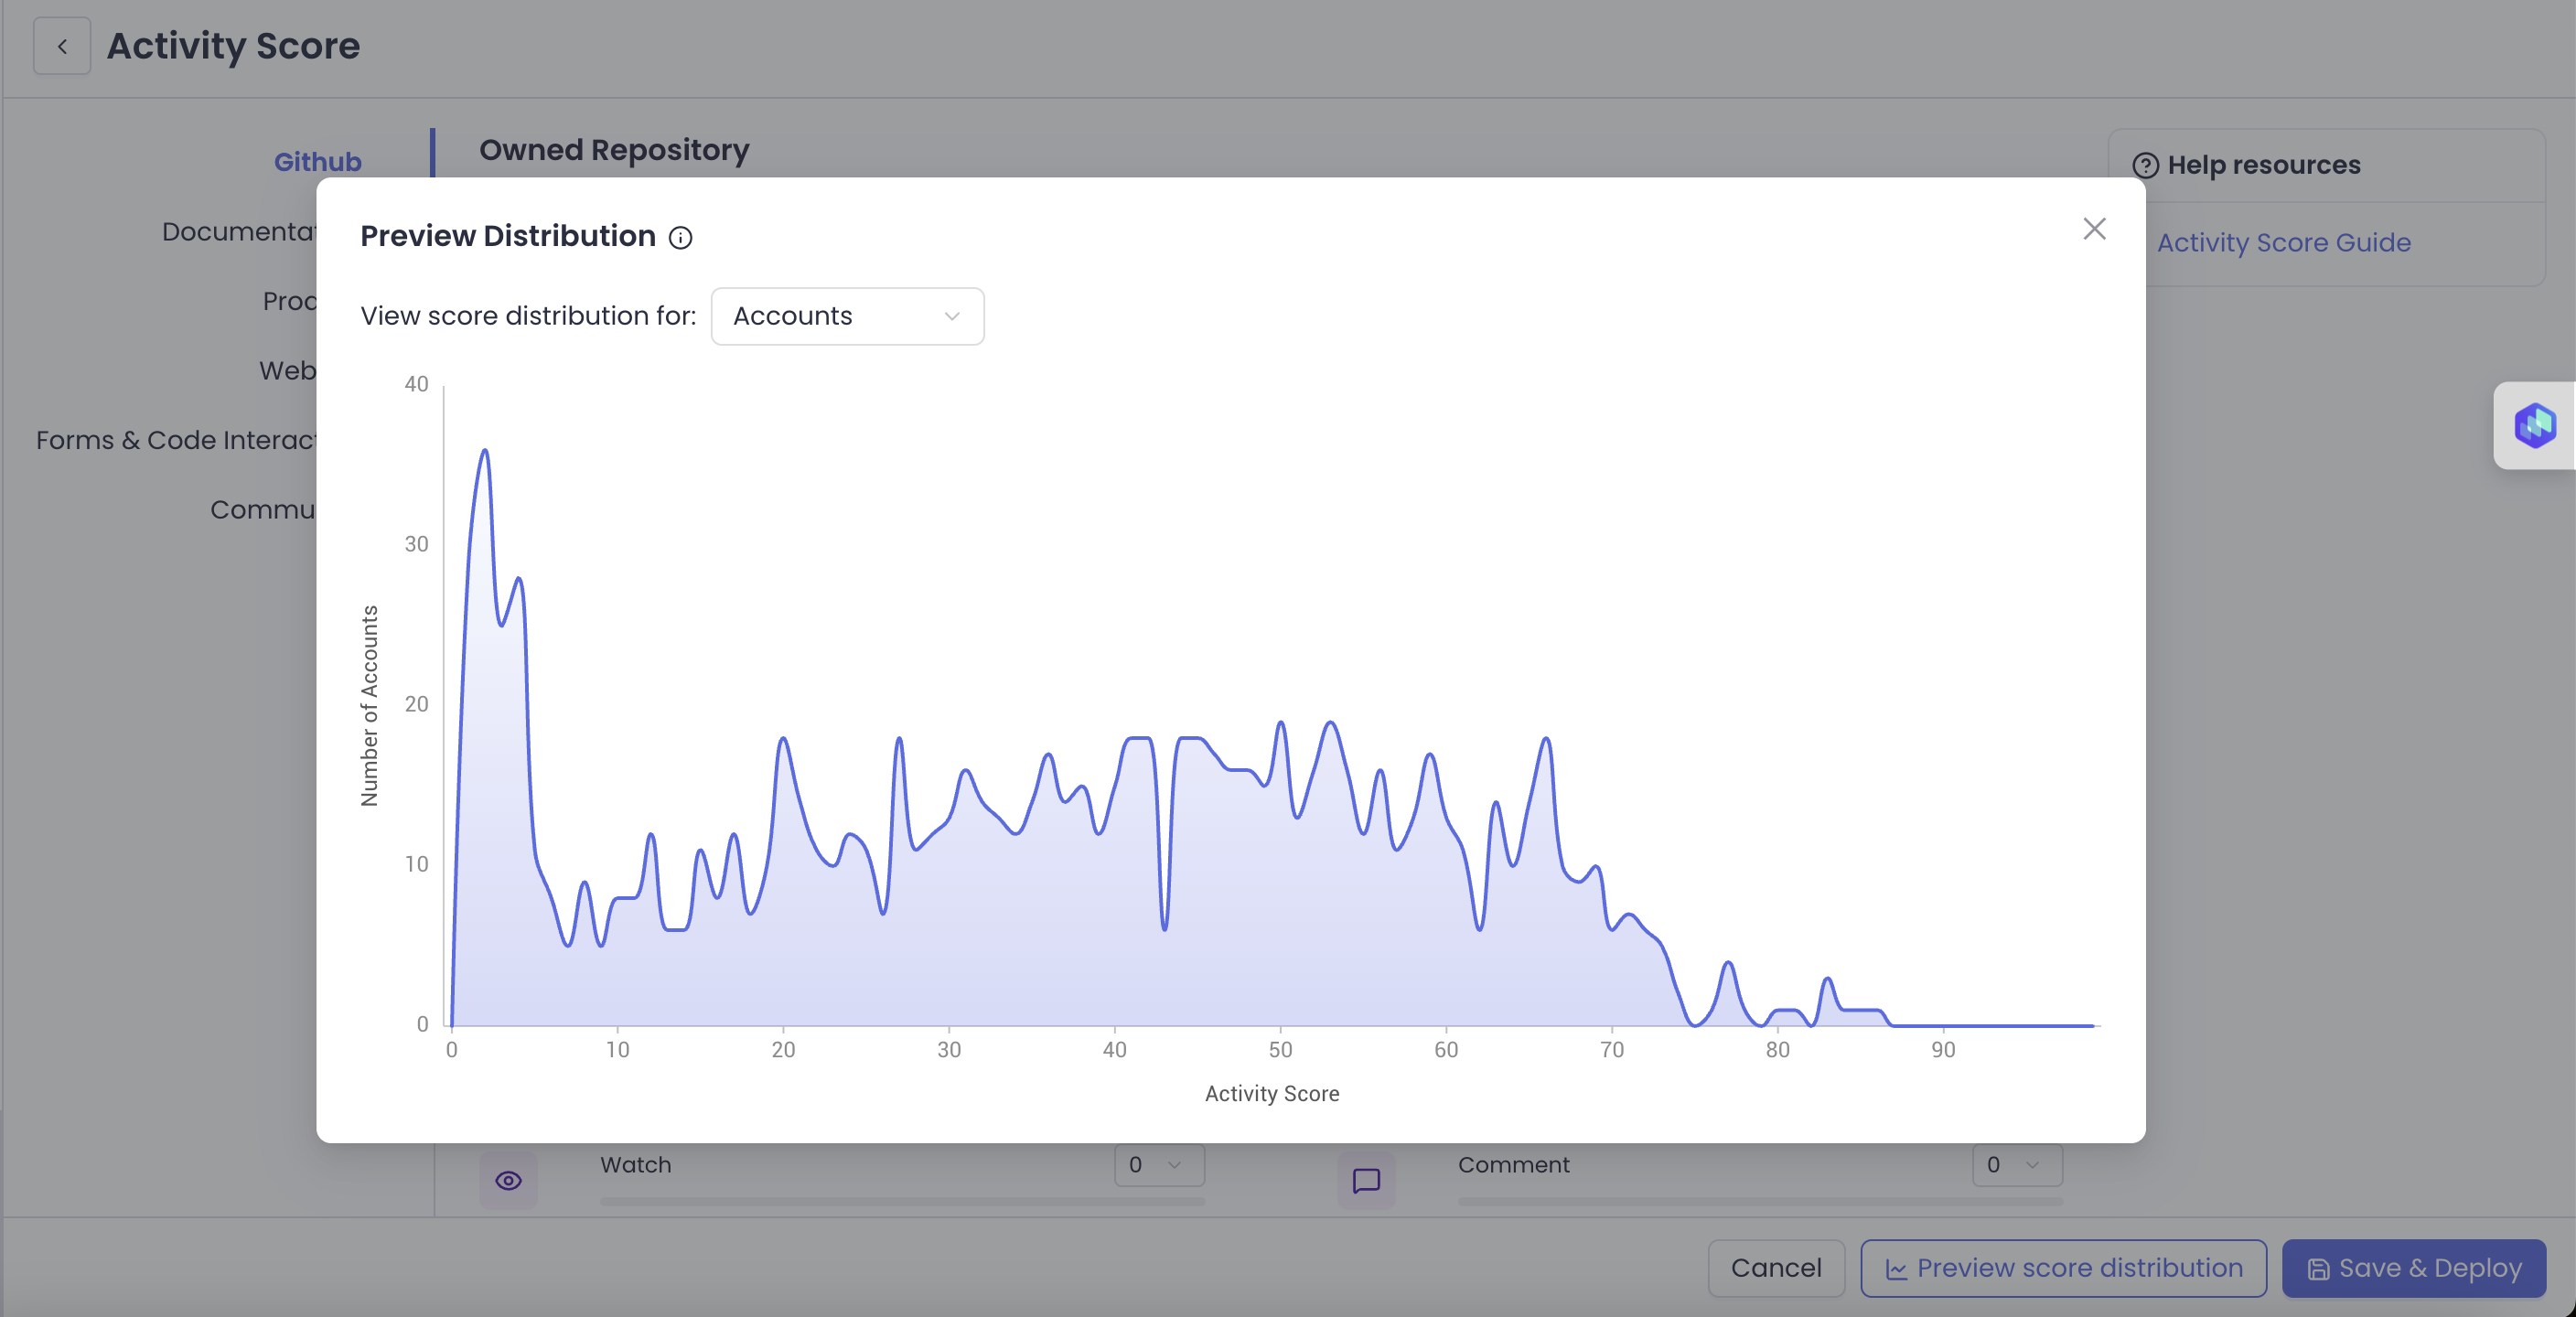Open the floating hexagon assistant widget
The image size is (2576, 1317).
point(2534,425)
